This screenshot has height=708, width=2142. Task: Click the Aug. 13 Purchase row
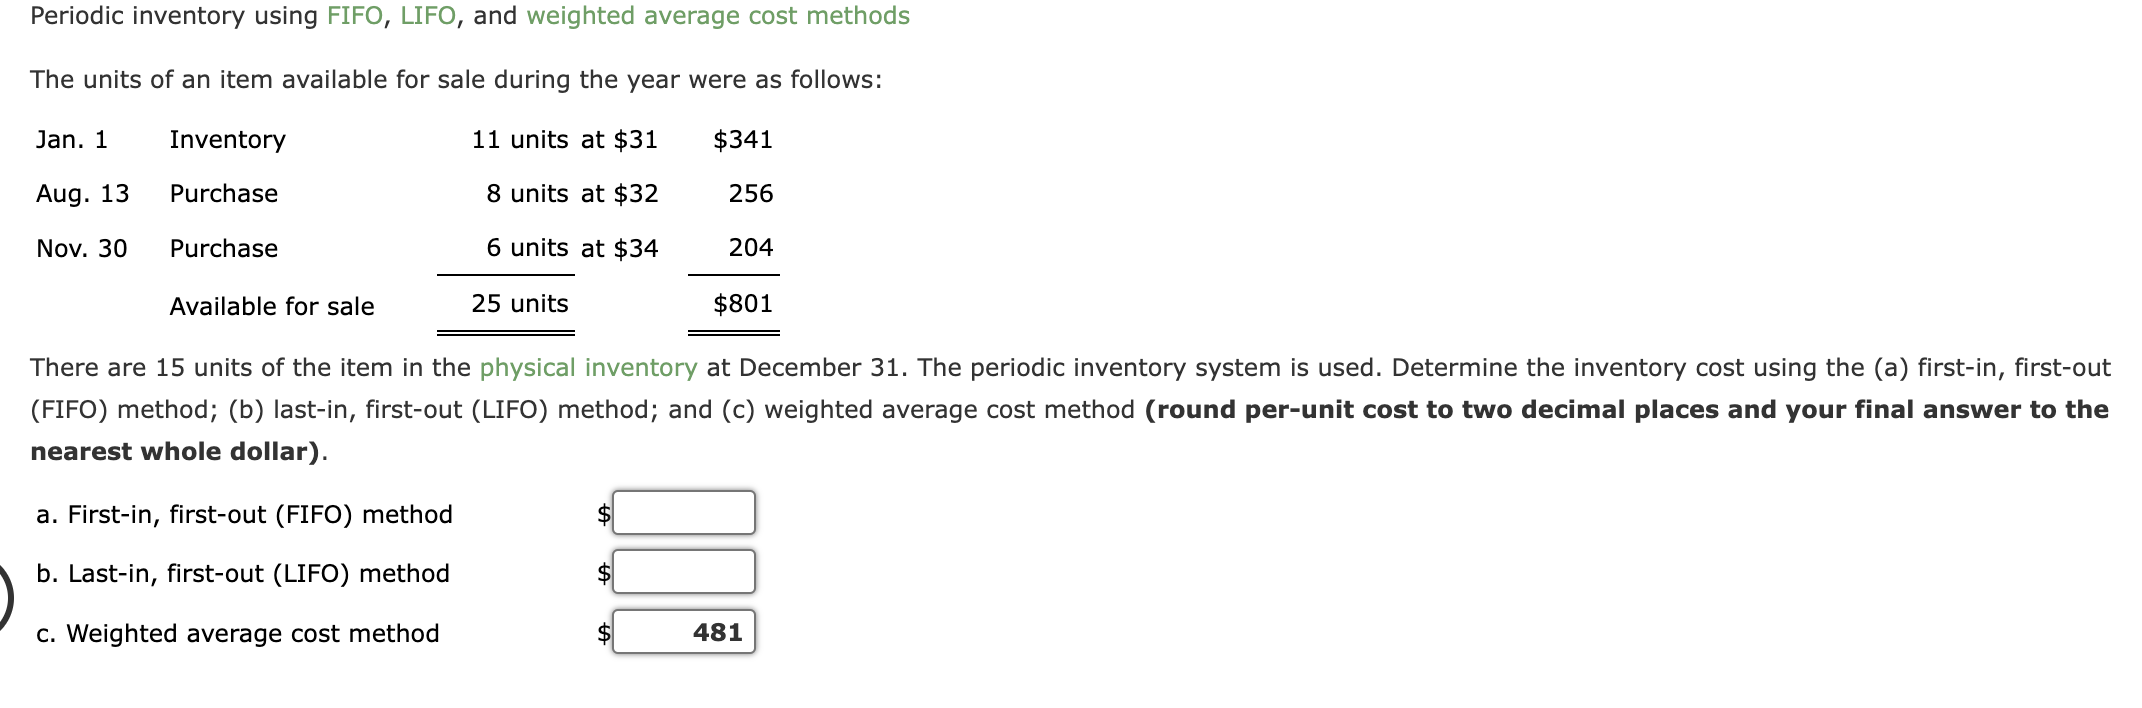click(400, 194)
